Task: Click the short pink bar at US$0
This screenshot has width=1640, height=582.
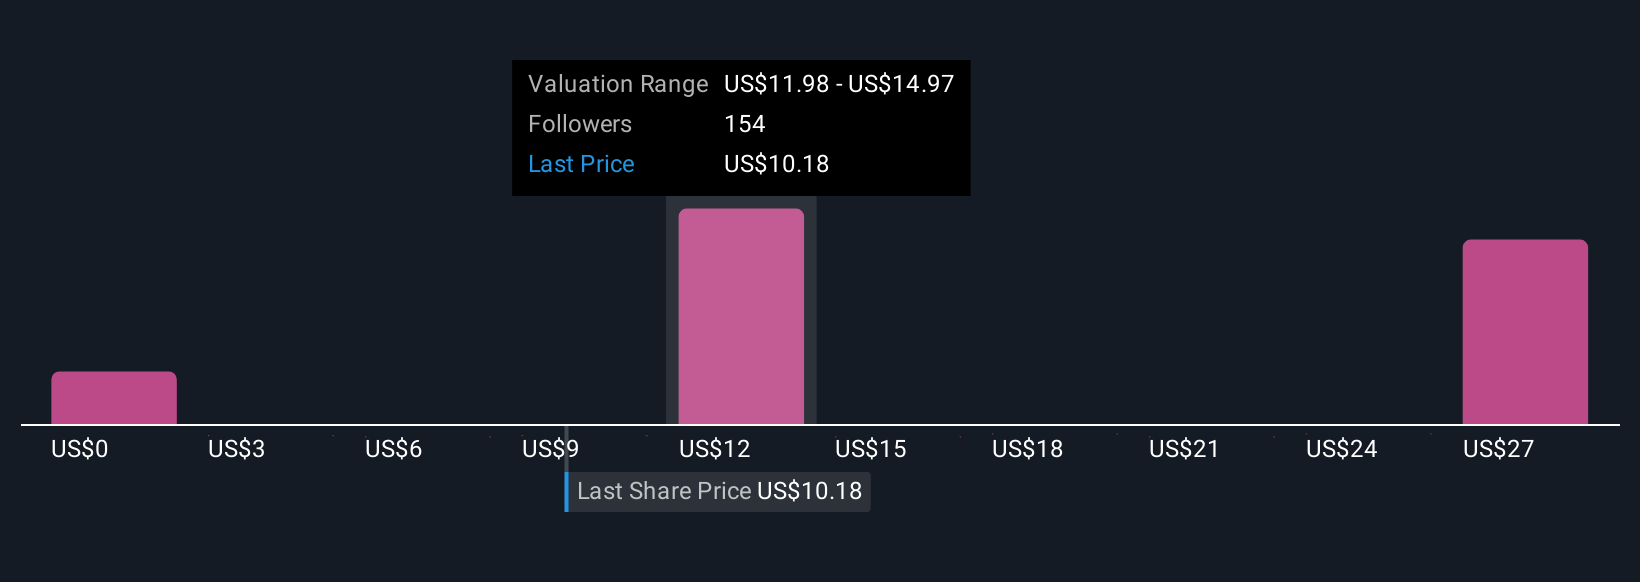Action: click(114, 398)
